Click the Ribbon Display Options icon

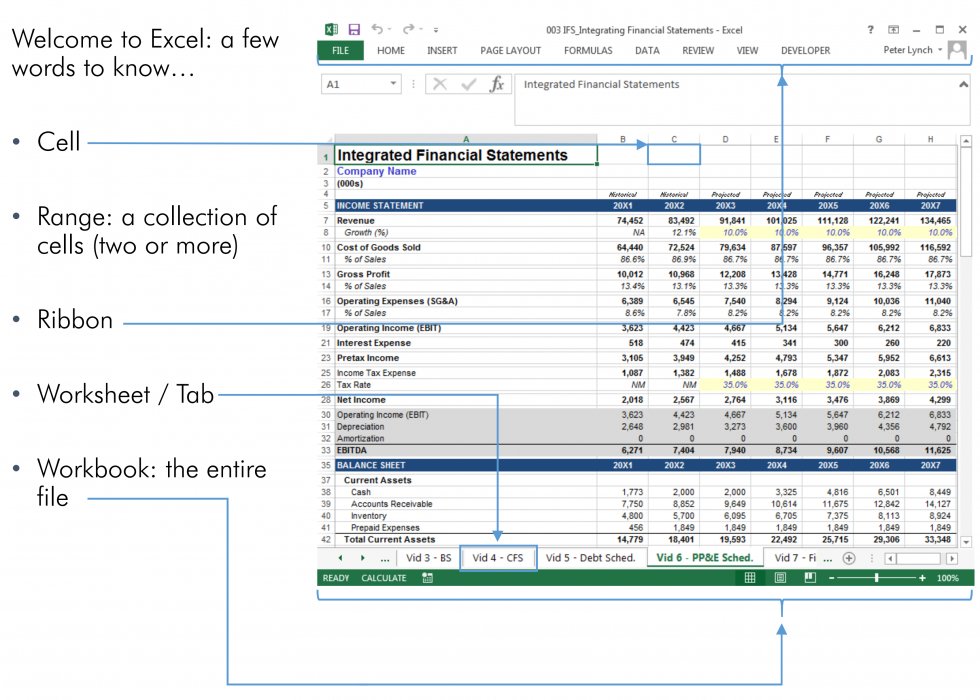coord(893,30)
